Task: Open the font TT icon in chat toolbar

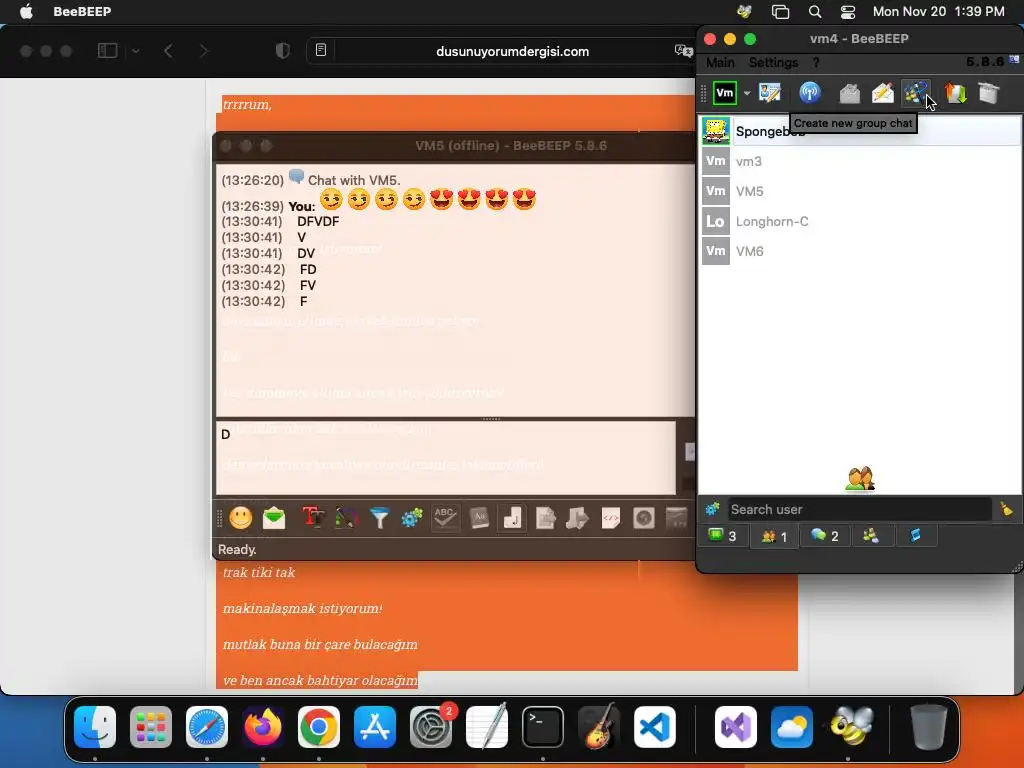Action: pos(313,519)
